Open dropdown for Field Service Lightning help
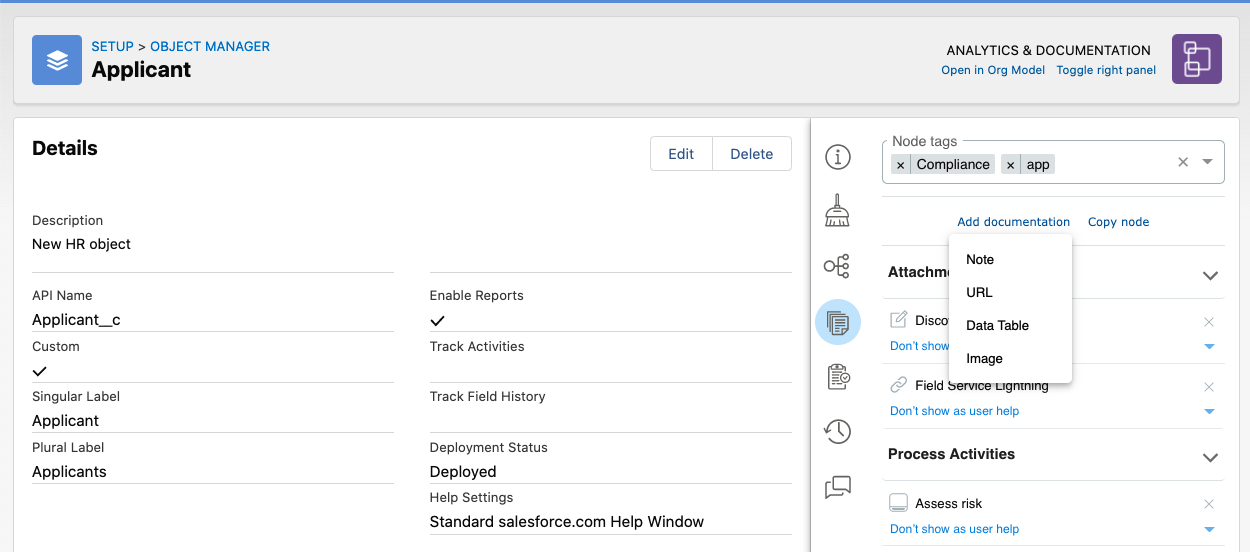This screenshot has height=552, width=1250. pos(1209,412)
